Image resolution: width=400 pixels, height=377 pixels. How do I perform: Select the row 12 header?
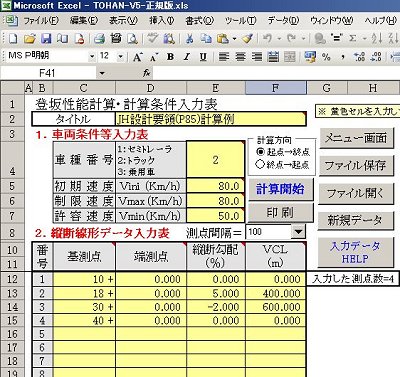(12, 279)
